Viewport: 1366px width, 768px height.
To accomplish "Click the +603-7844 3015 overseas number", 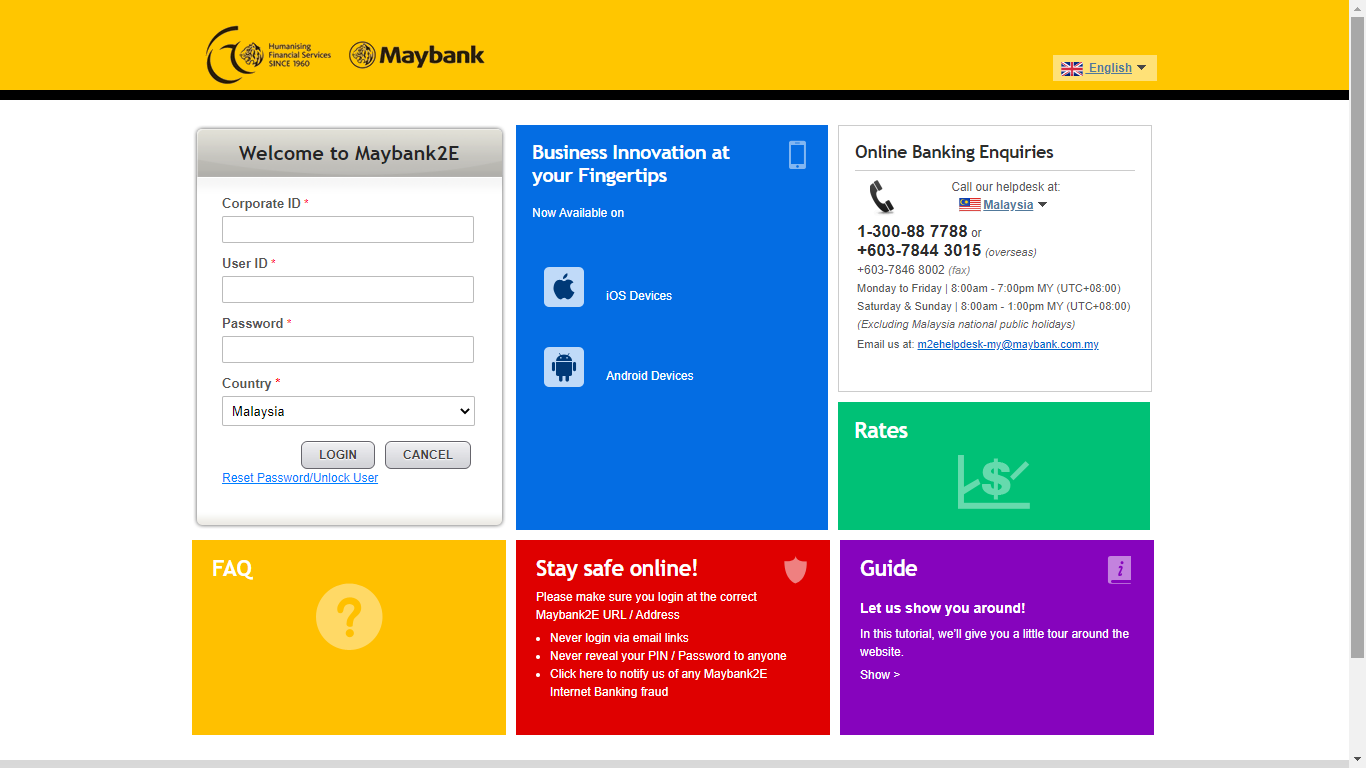I will (919, 251).
